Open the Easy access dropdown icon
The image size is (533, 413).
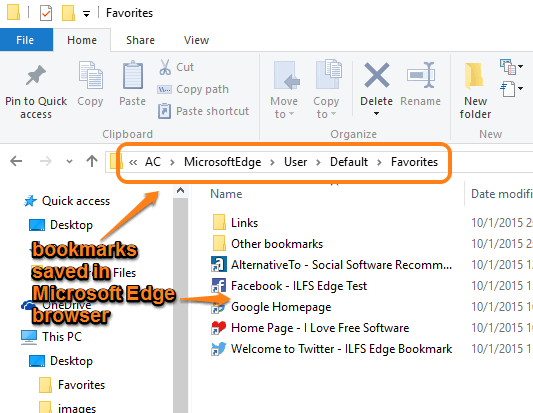(x=511, y=89)
